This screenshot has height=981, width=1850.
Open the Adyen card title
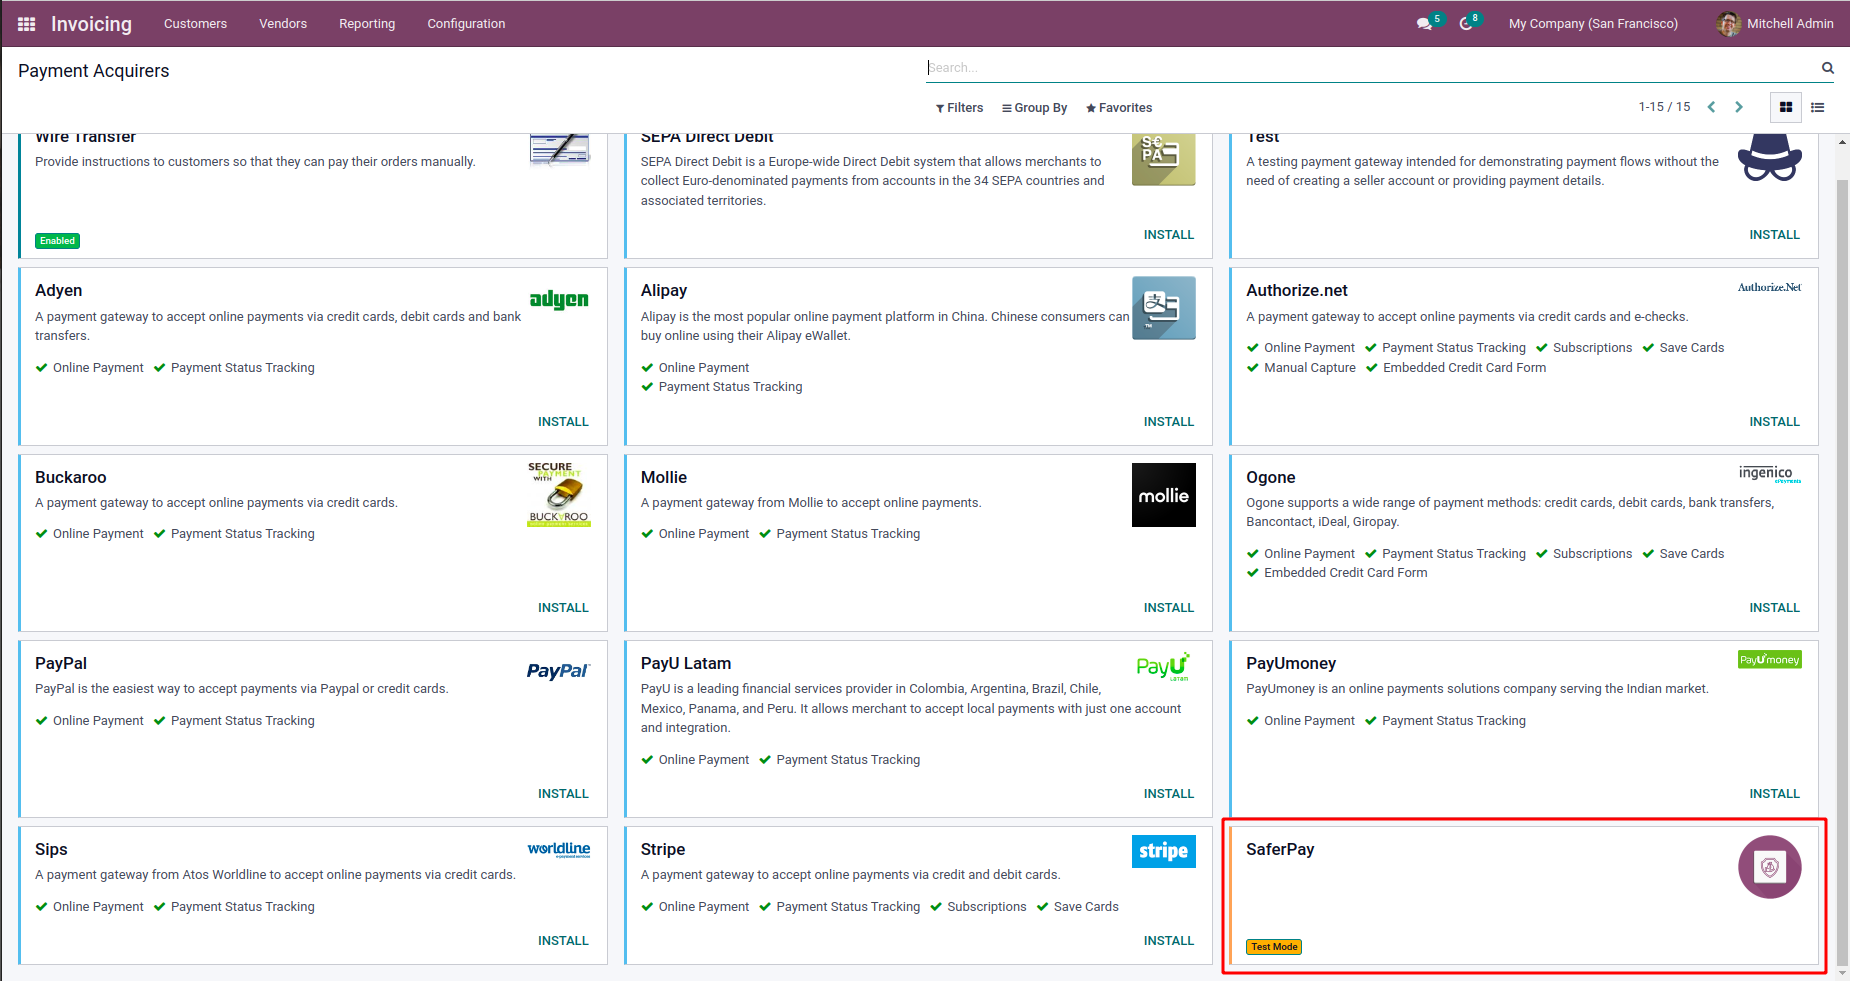(x=59, y=290)
